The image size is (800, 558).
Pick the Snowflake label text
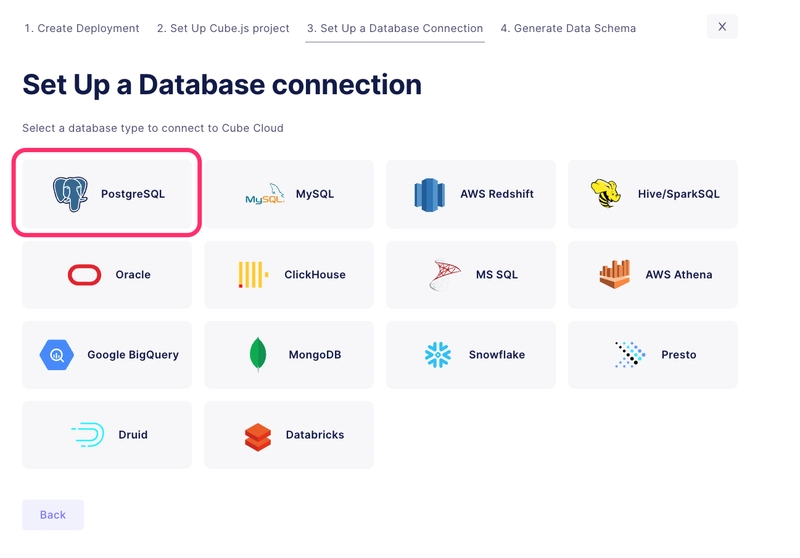(x=497, y=355)
